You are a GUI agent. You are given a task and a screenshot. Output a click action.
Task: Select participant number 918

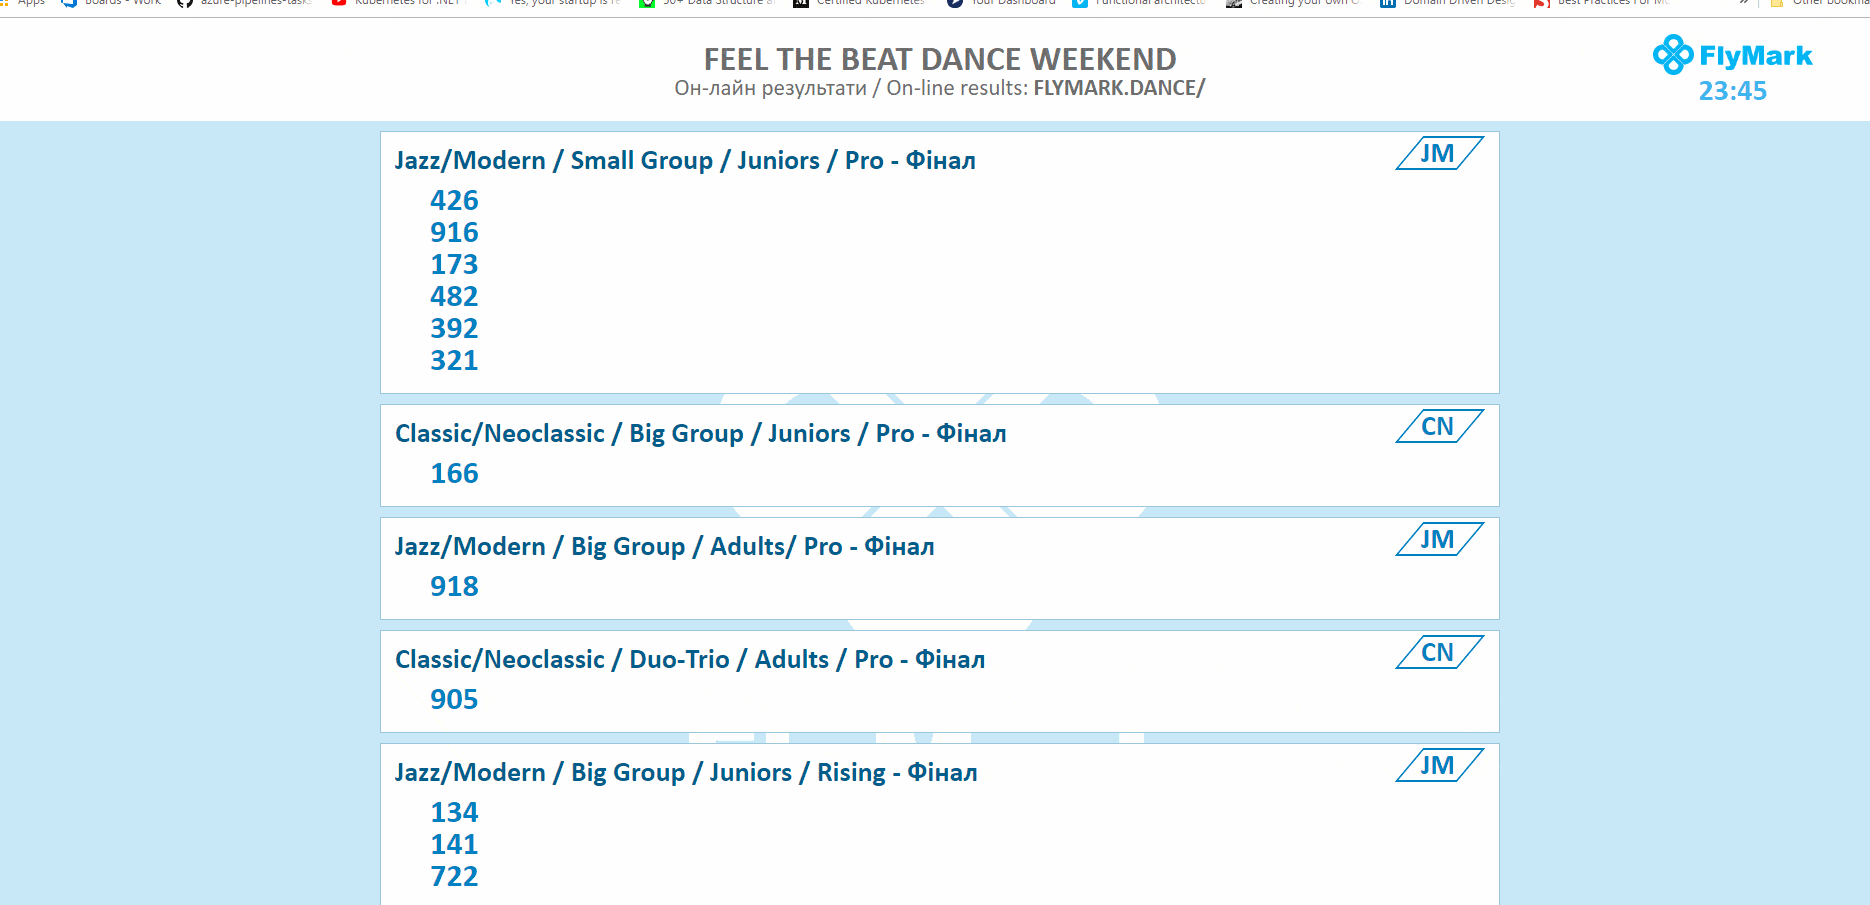click(454, 587)
